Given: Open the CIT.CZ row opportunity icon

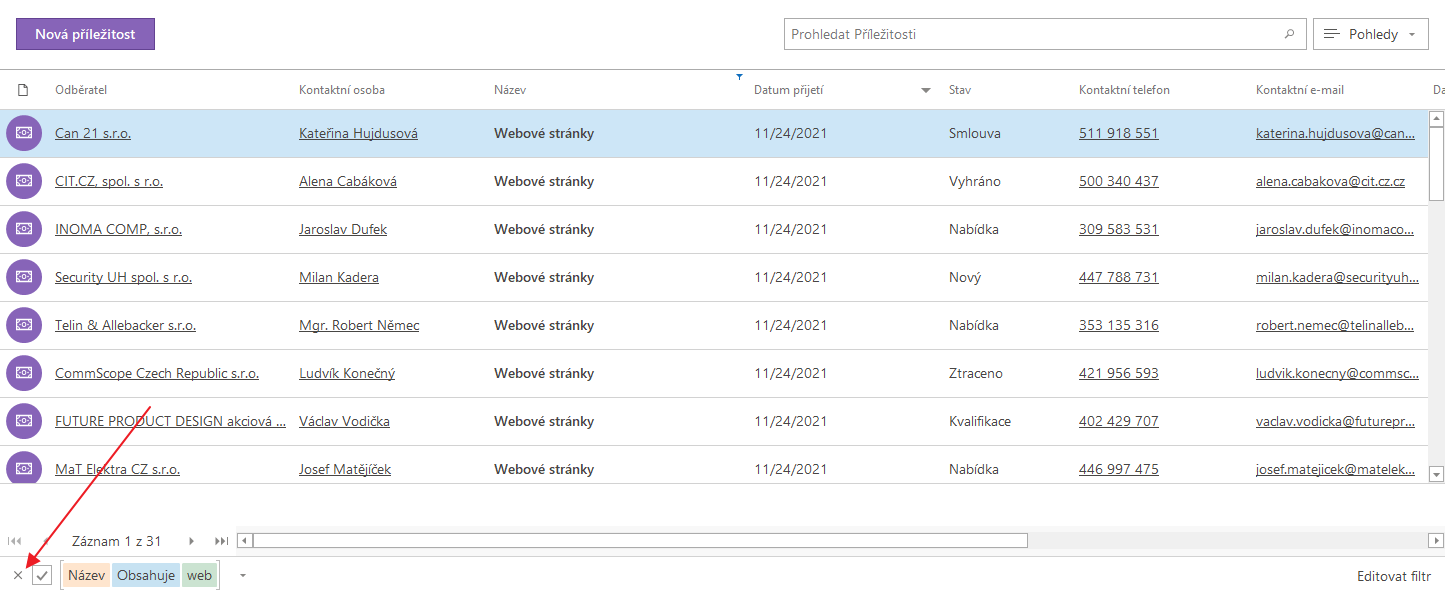Looking at the screenshot, I should 24,181.
